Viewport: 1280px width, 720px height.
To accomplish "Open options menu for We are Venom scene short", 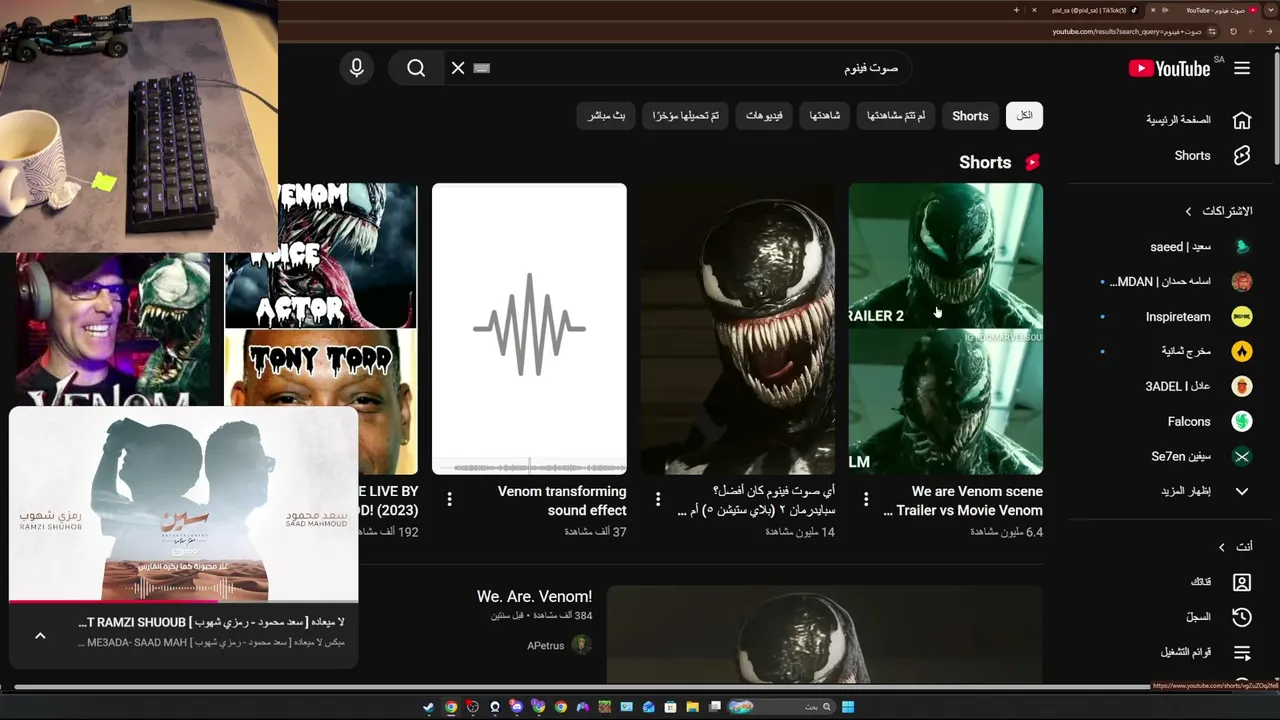I will (x=866, y=499).
